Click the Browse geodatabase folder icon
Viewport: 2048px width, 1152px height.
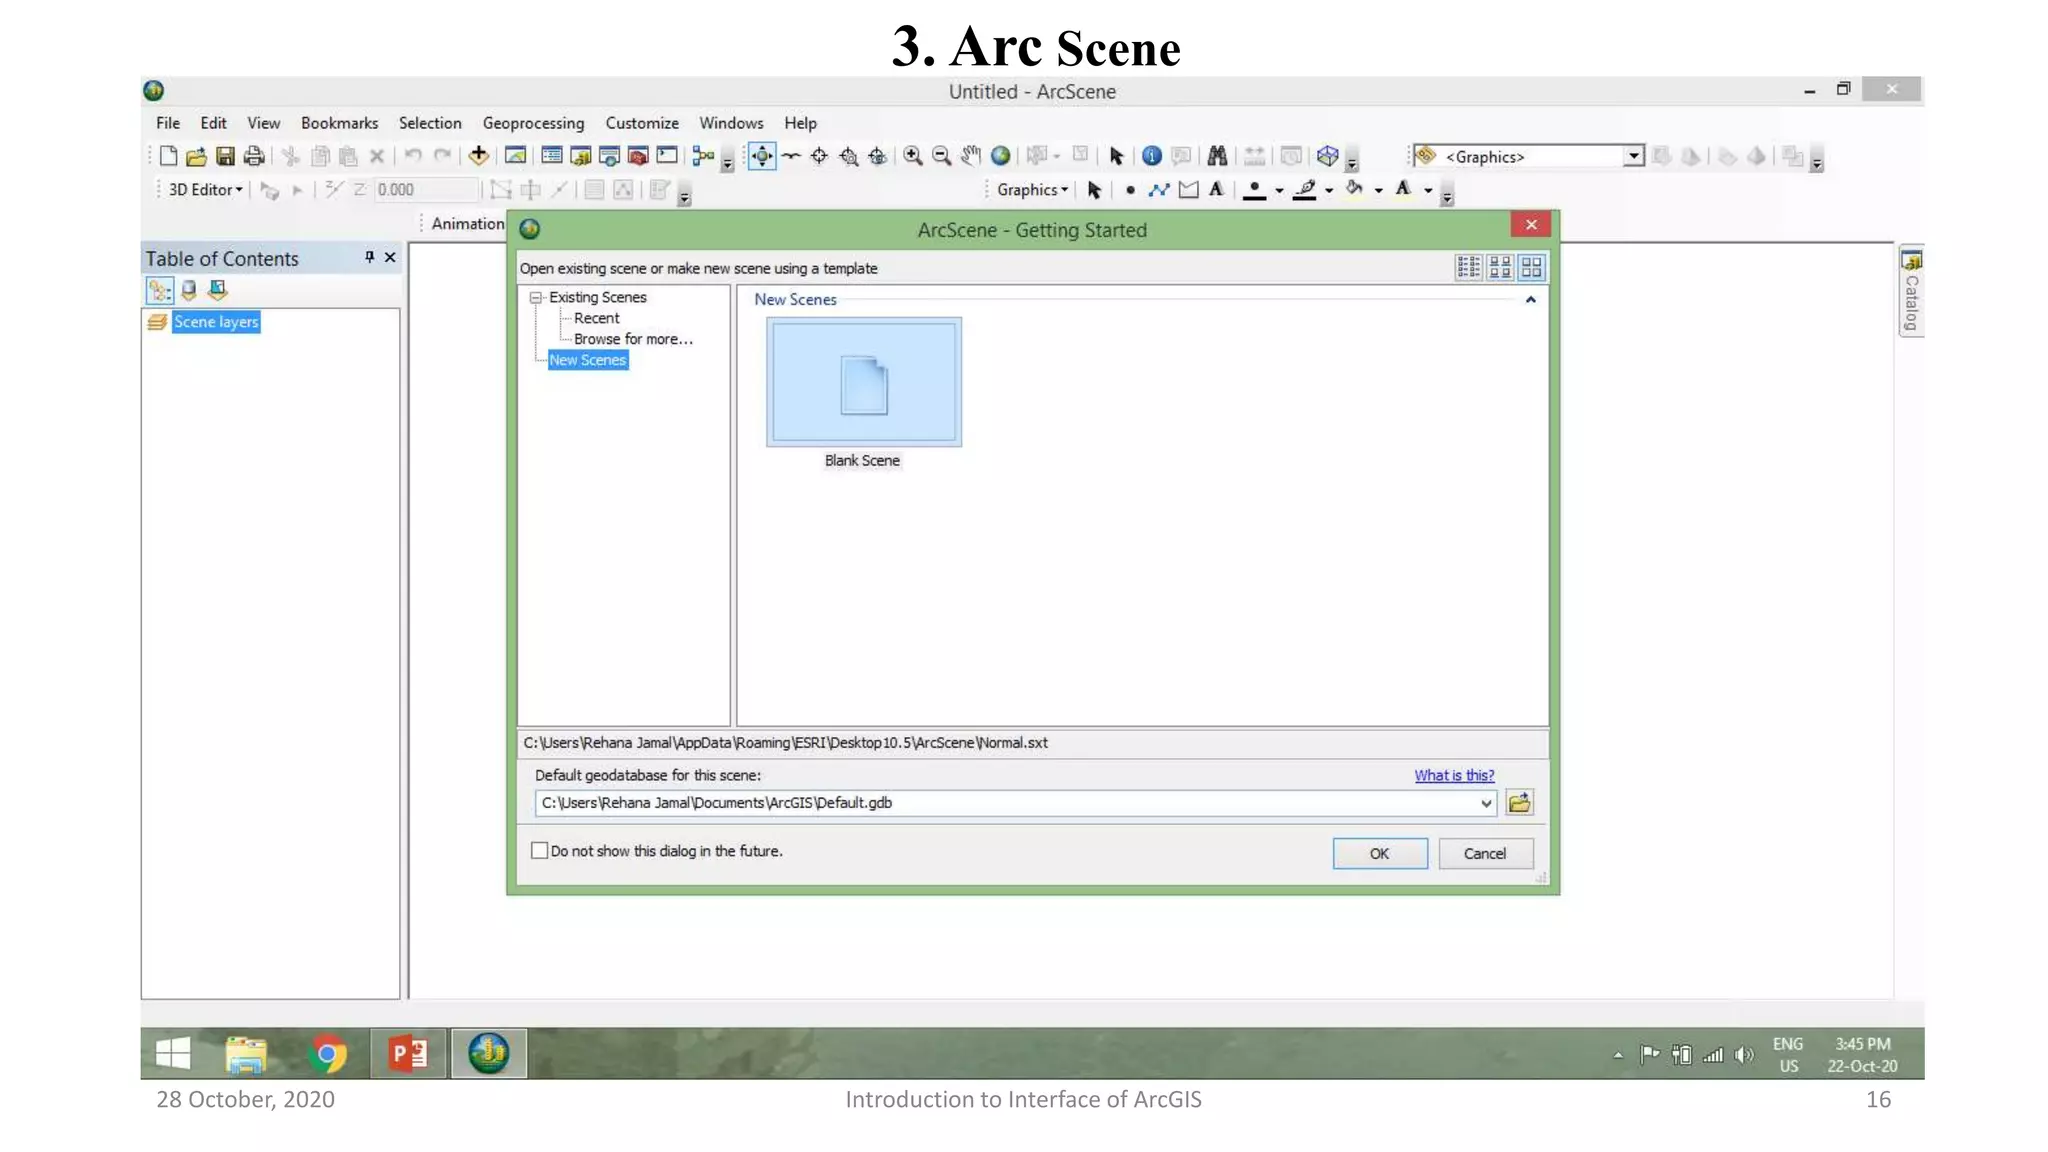(1520, 803)
